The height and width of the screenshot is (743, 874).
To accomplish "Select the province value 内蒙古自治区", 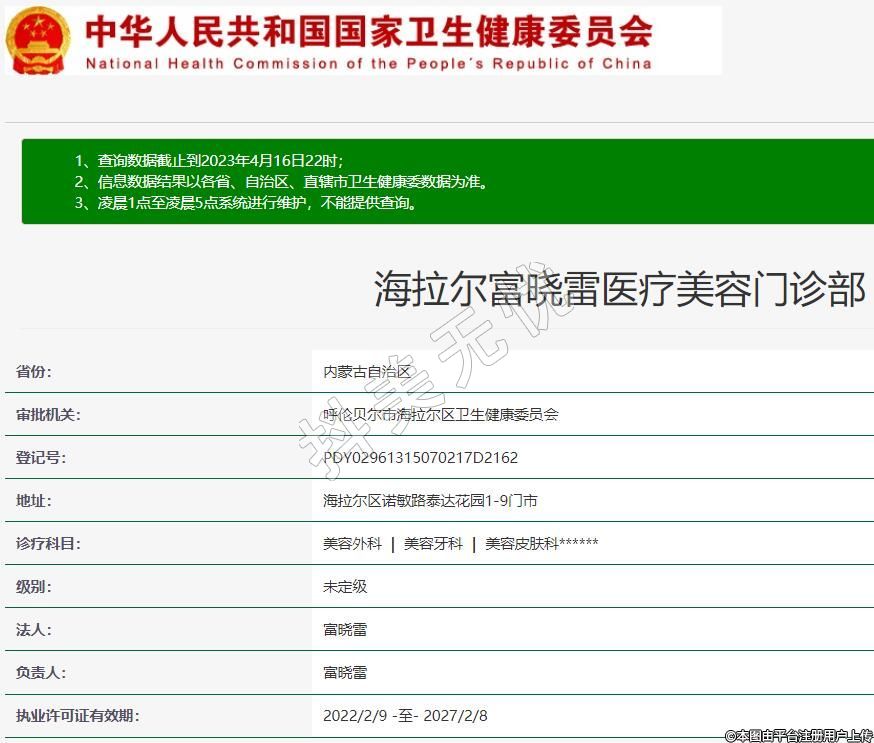I will [x=367, y=372].
